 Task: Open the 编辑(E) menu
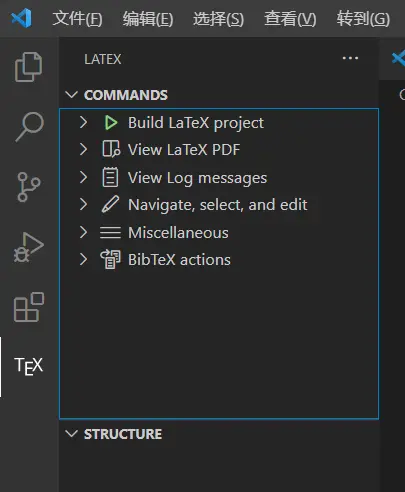(x=148, y=18)
